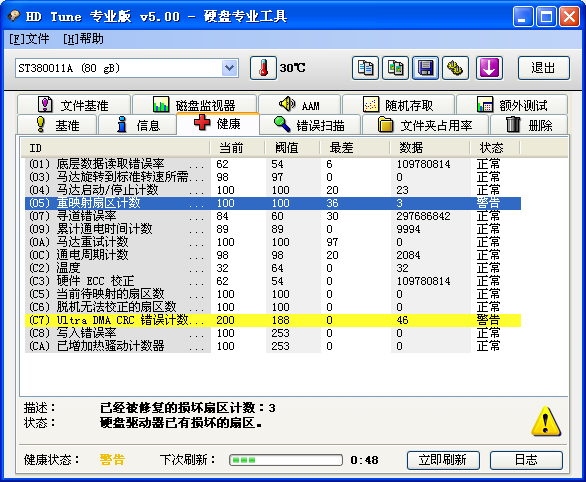The image size is (586, 482).
Task: Open the 帮助 menu
Action: pos(83,39)
